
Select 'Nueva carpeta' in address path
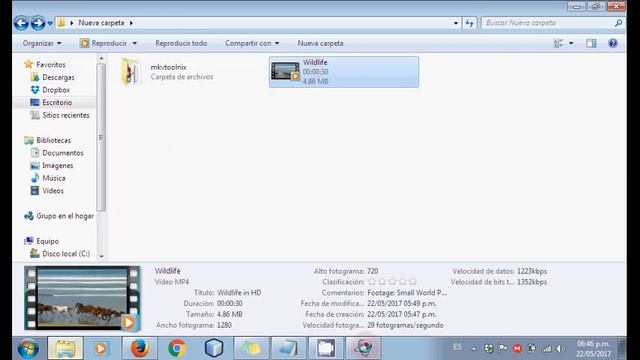(x=101, y=23)
